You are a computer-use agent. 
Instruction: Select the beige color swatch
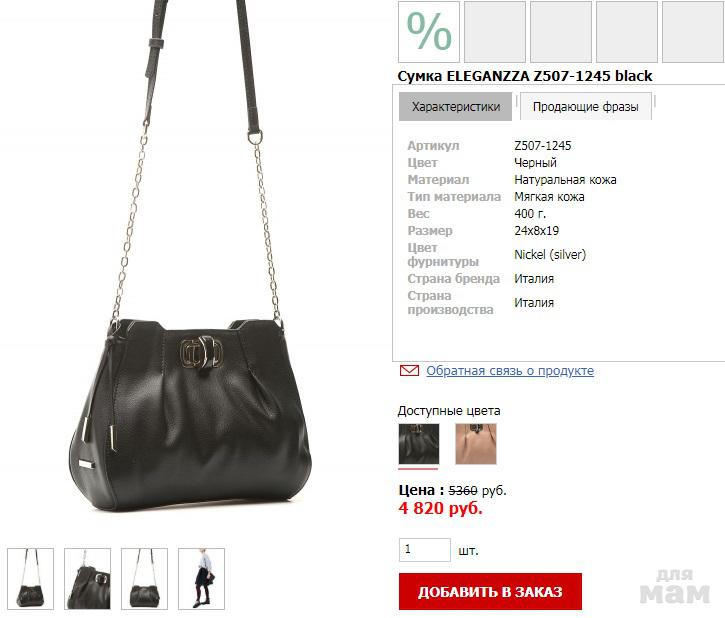tap(476, 444)
